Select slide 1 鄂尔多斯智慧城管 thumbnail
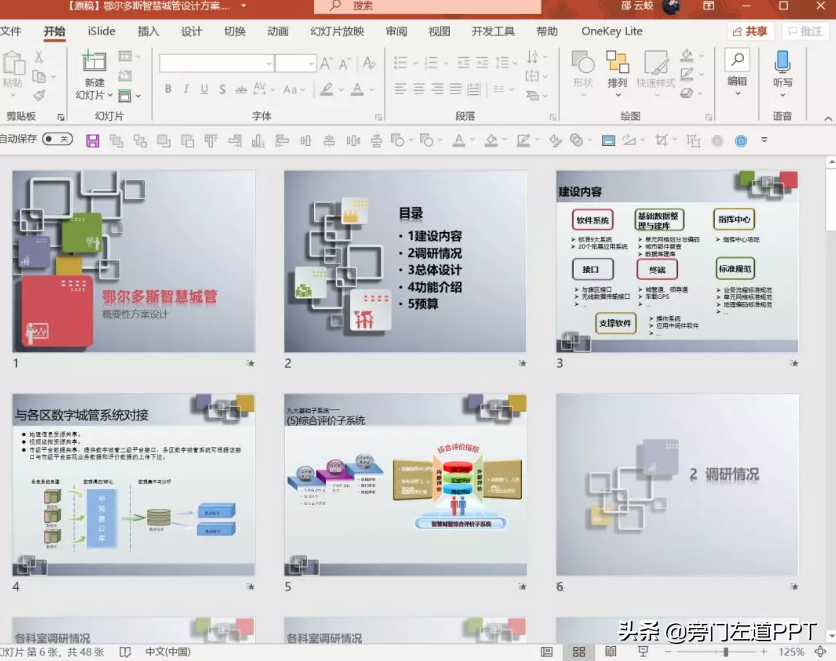Screen dimensions: 836x661 [133, 261]
